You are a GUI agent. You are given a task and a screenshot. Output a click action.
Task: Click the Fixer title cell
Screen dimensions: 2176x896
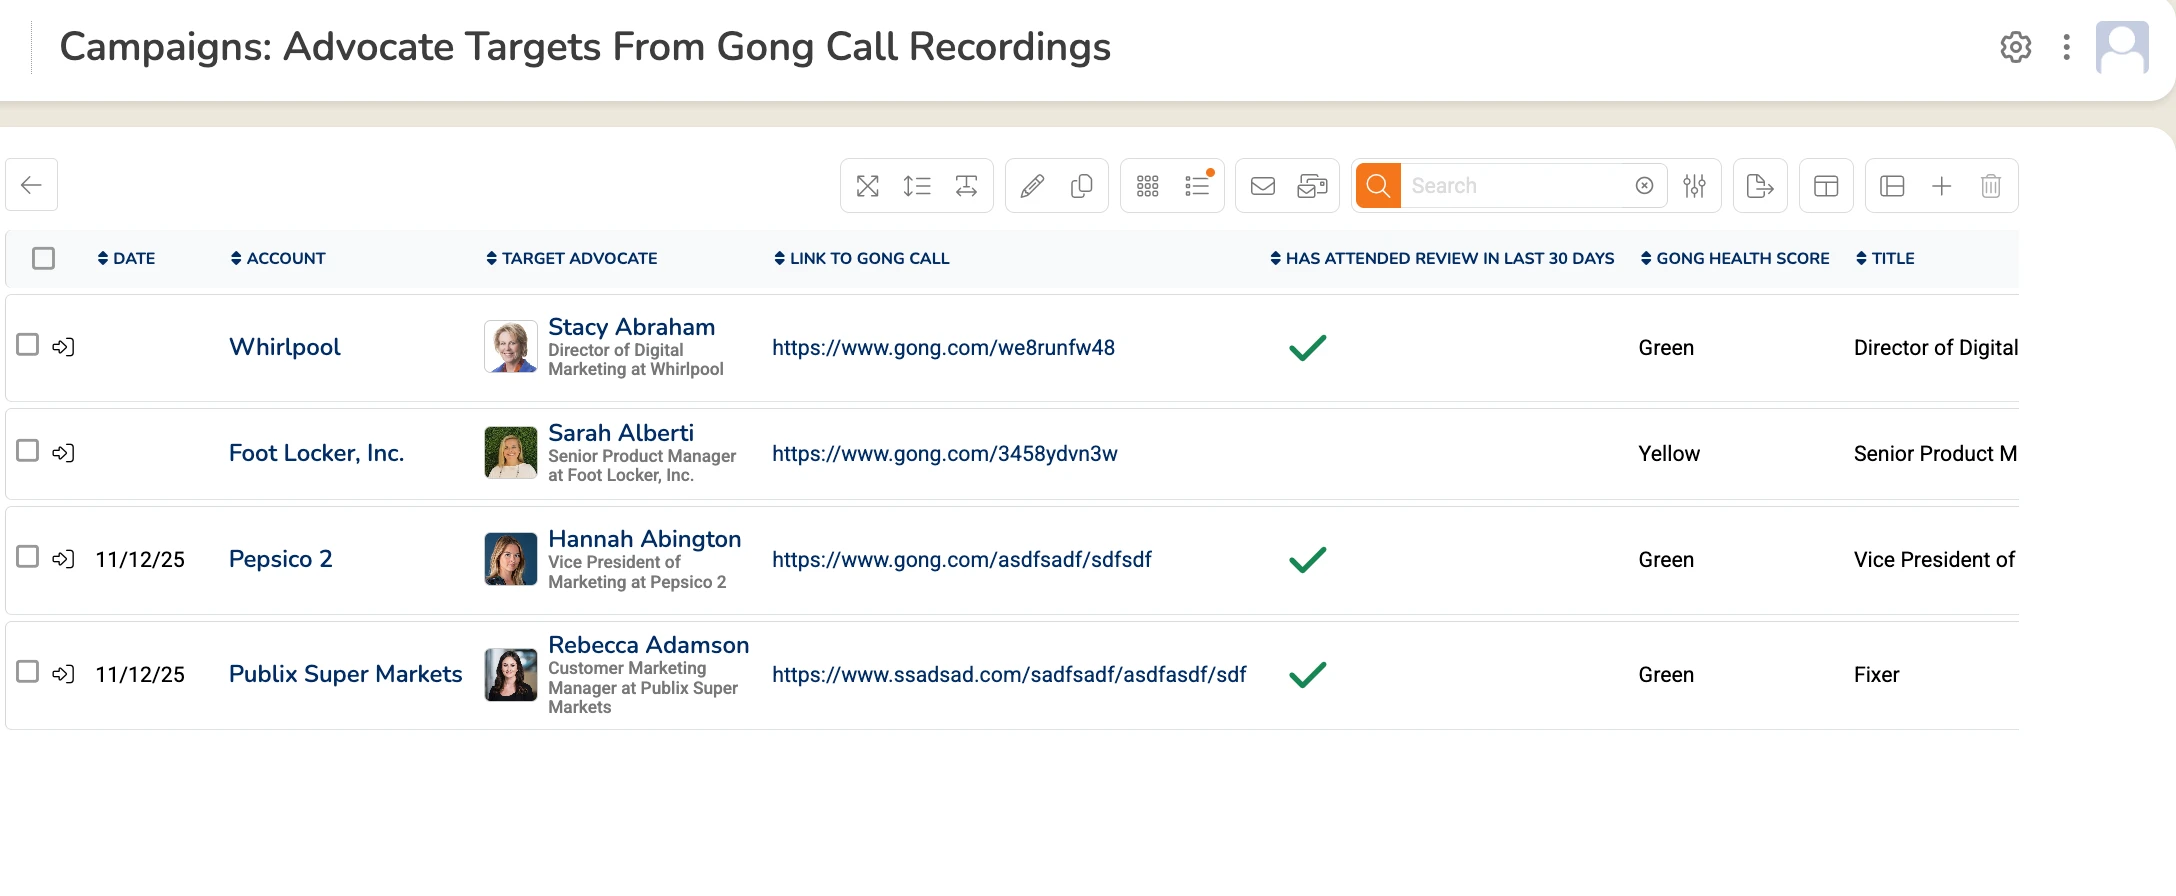pyautogui.click(x=1876, y=675)
